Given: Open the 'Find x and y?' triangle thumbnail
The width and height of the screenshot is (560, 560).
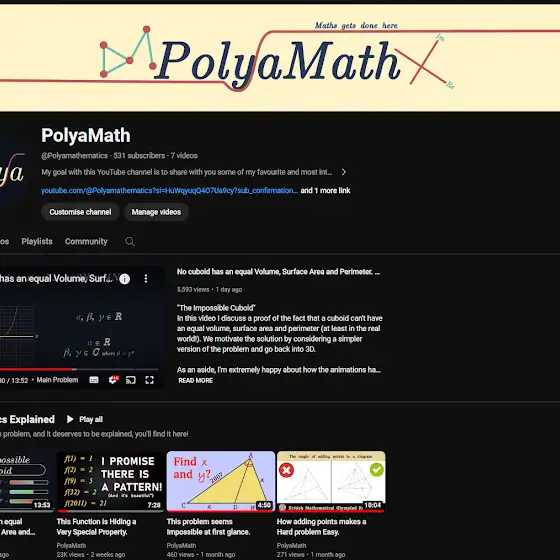Looking at the screenshot, I should pyautogui.click(x=221, y=481).
